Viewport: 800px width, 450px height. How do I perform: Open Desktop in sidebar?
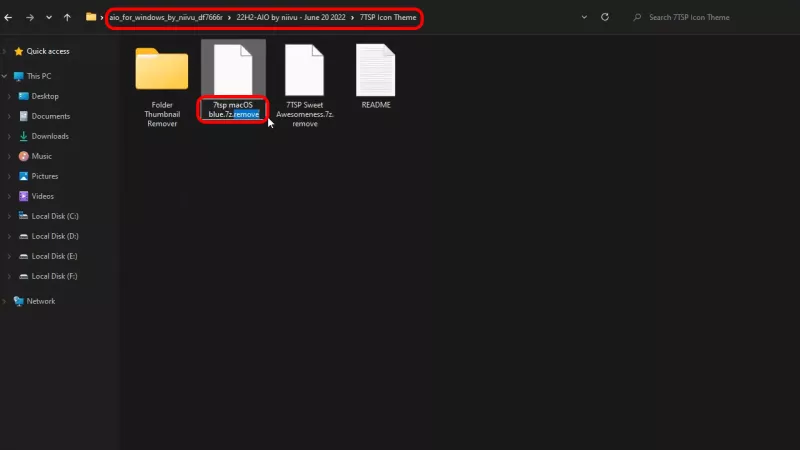pos(45,96)
